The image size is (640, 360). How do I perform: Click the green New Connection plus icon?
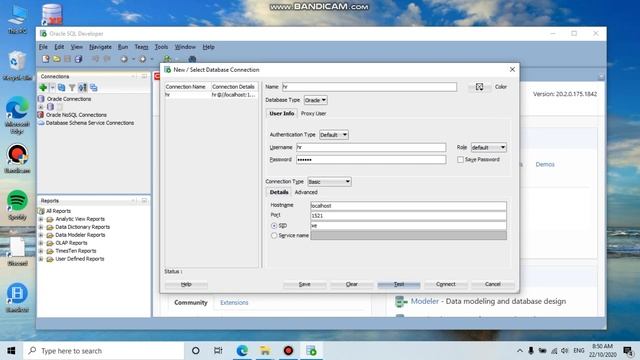coord(43,87)
